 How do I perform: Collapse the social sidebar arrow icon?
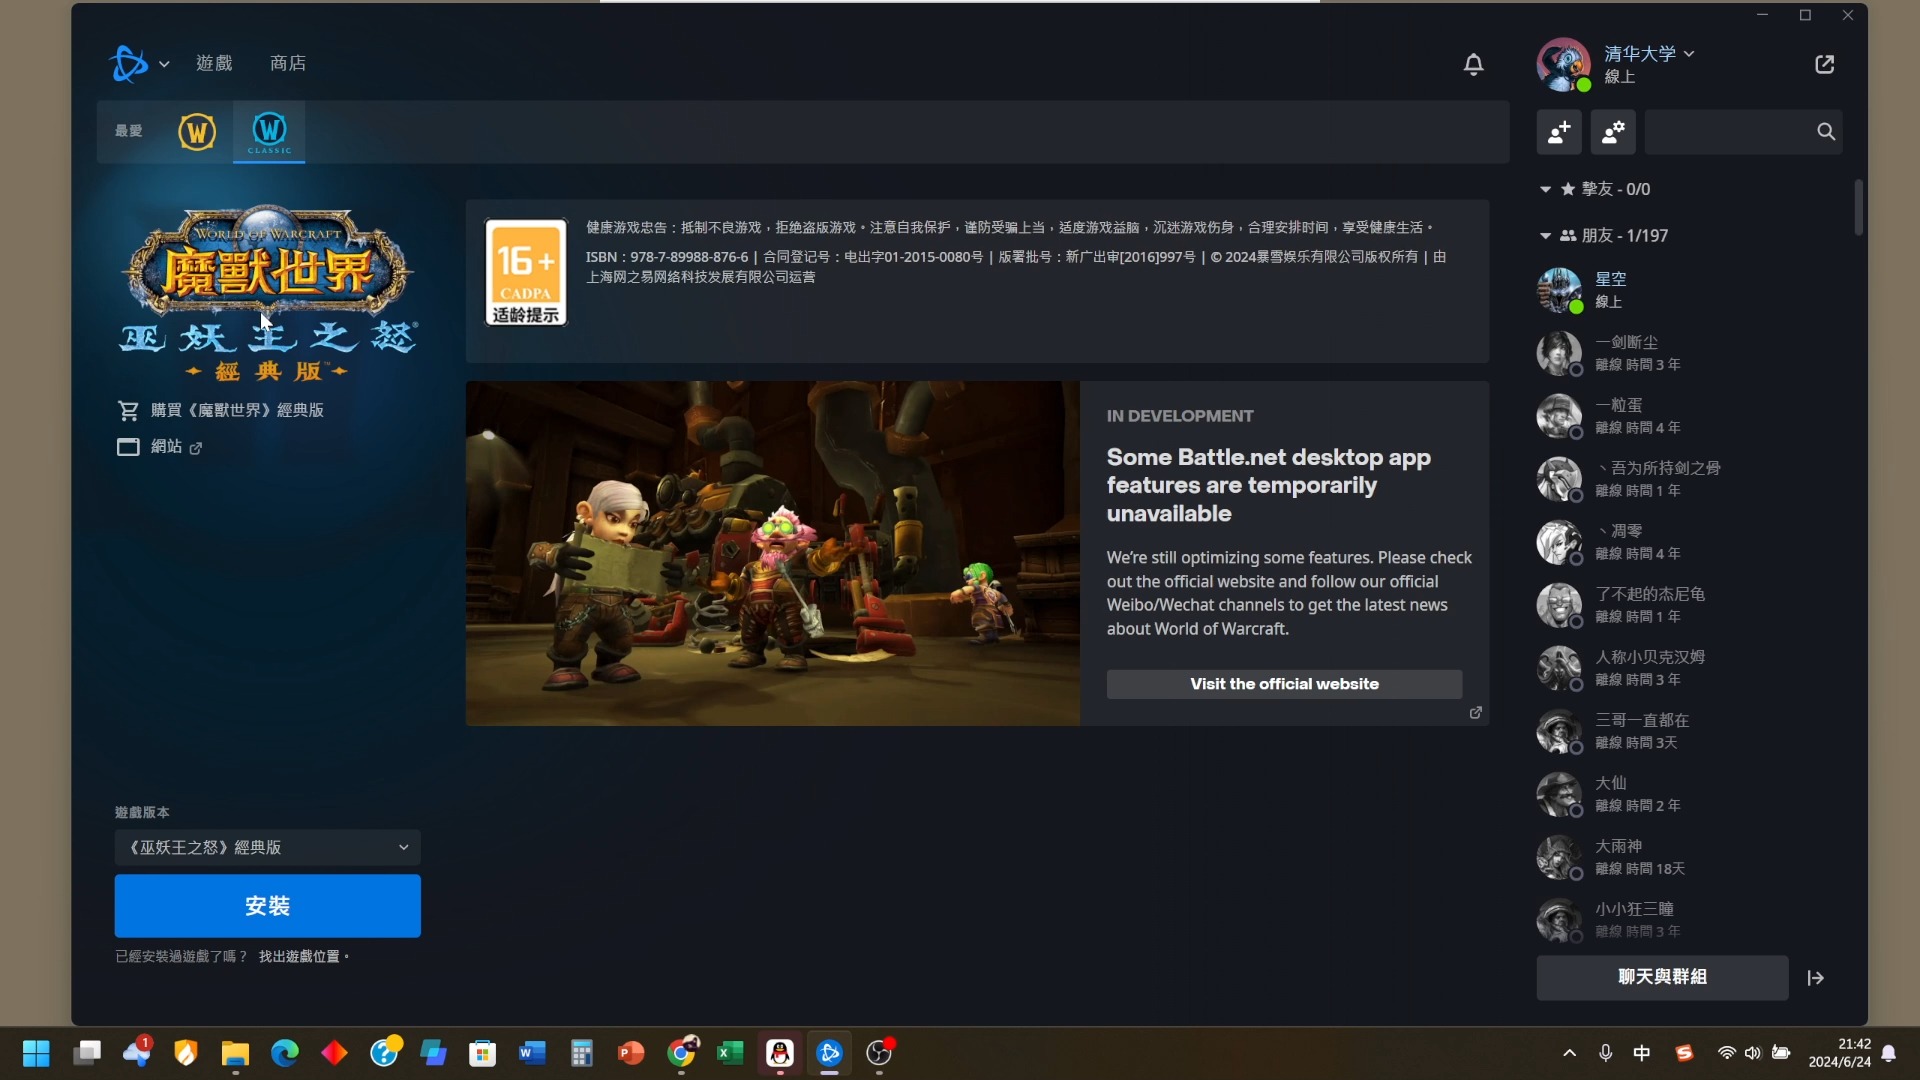[1816, 978]
